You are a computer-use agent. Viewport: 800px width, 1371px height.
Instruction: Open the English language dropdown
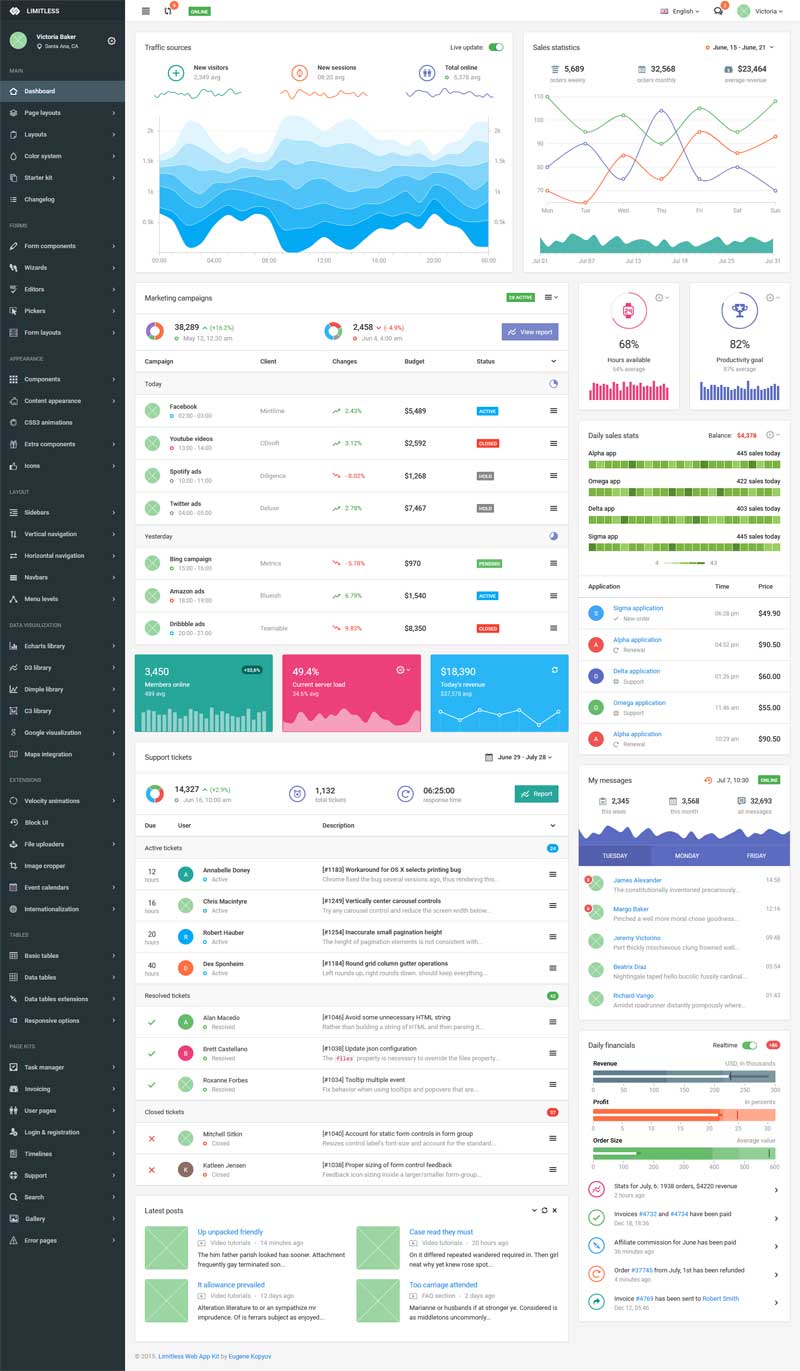(x=680, y=11)
